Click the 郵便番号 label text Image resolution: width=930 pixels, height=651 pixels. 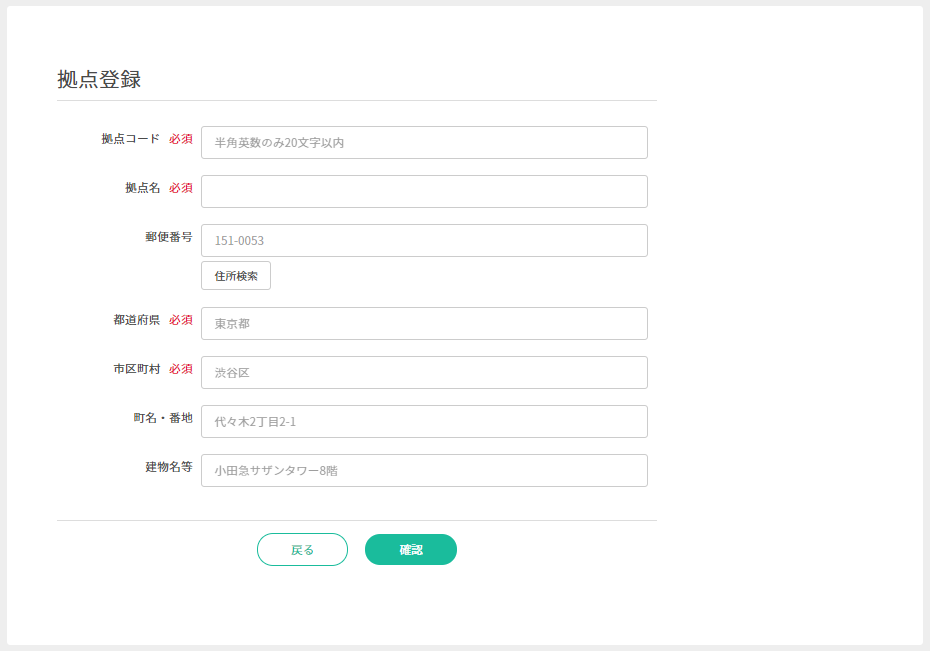(x=168, y=237)
